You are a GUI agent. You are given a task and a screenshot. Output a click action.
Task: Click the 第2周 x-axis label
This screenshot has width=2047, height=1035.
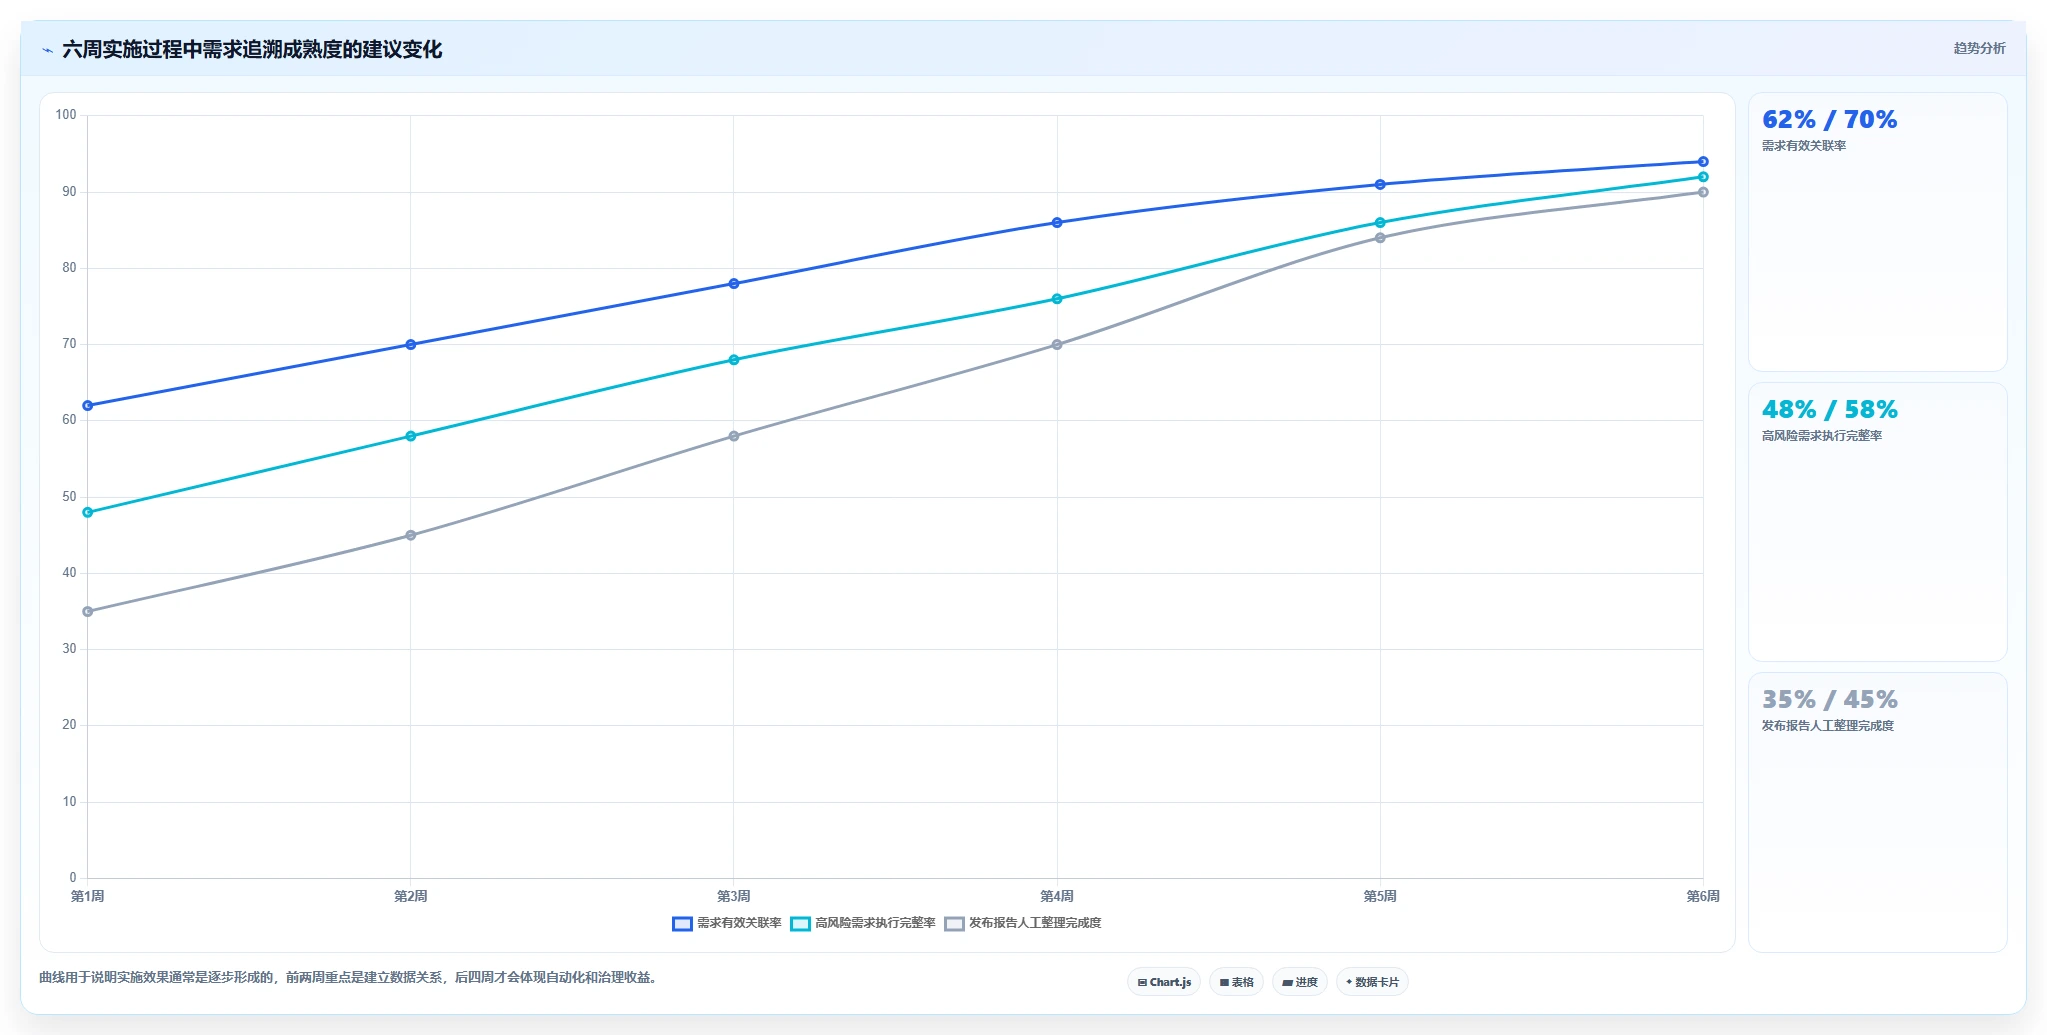click(411, 896)
